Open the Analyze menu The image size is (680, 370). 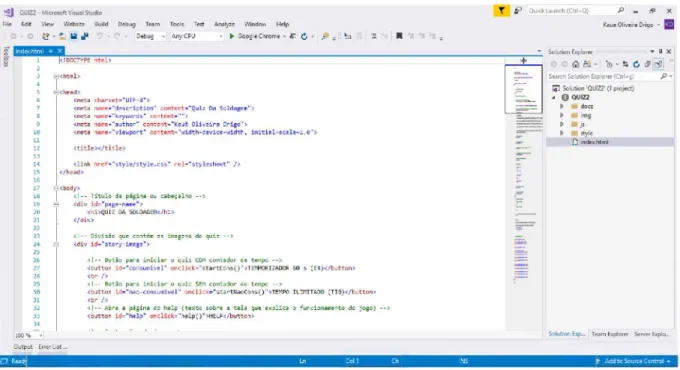click(224, 24)
